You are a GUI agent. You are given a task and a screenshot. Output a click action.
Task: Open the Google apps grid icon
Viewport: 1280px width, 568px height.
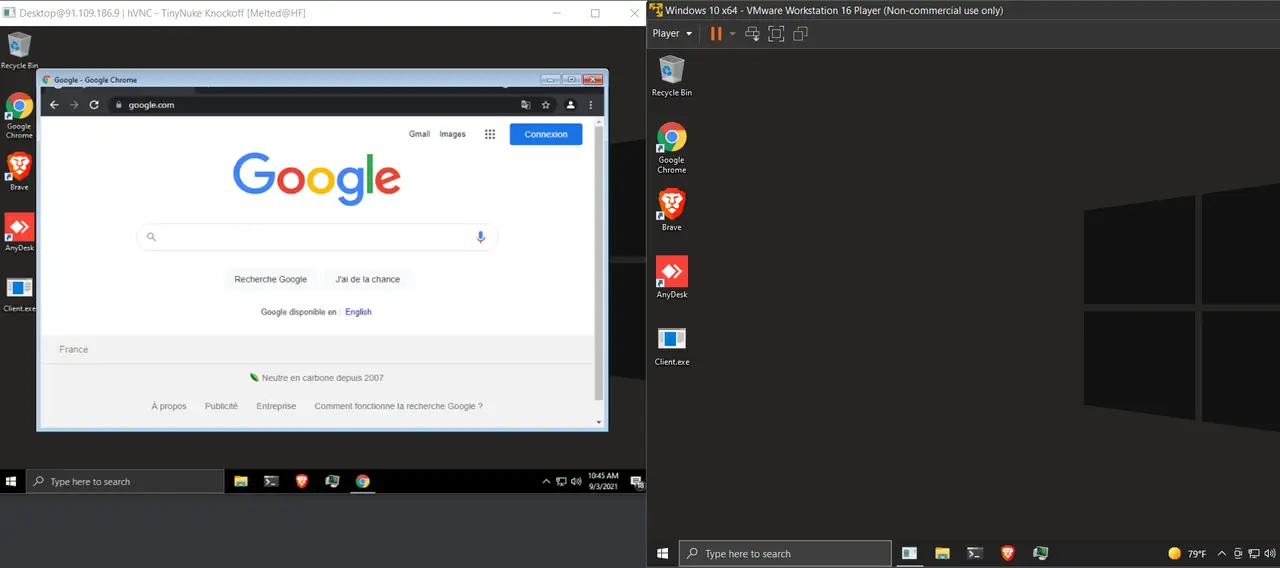pyautogui.click(x=490, y=134)
